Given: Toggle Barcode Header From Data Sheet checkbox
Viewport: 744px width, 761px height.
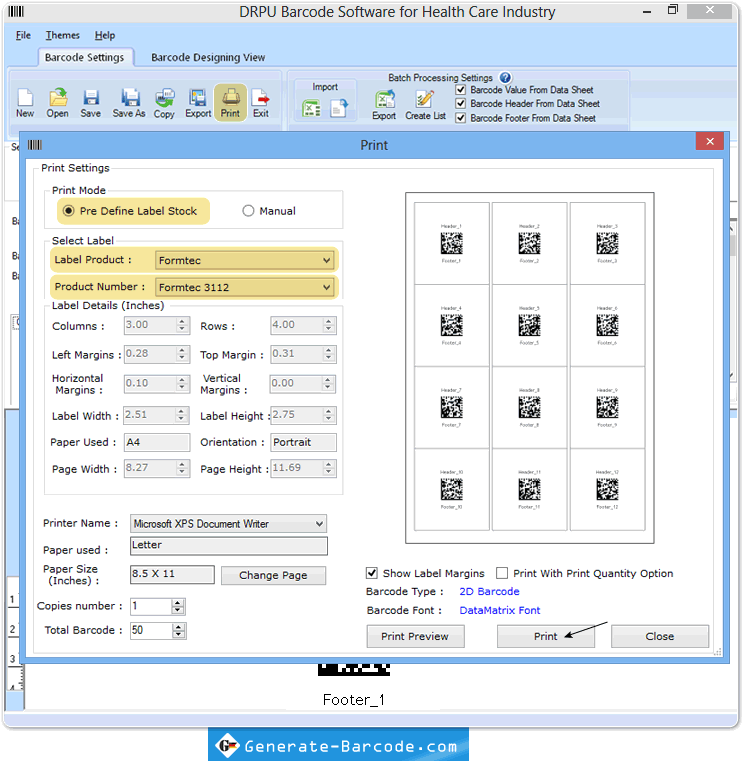Looking at the screenshot, I should [x=461, y=103].
